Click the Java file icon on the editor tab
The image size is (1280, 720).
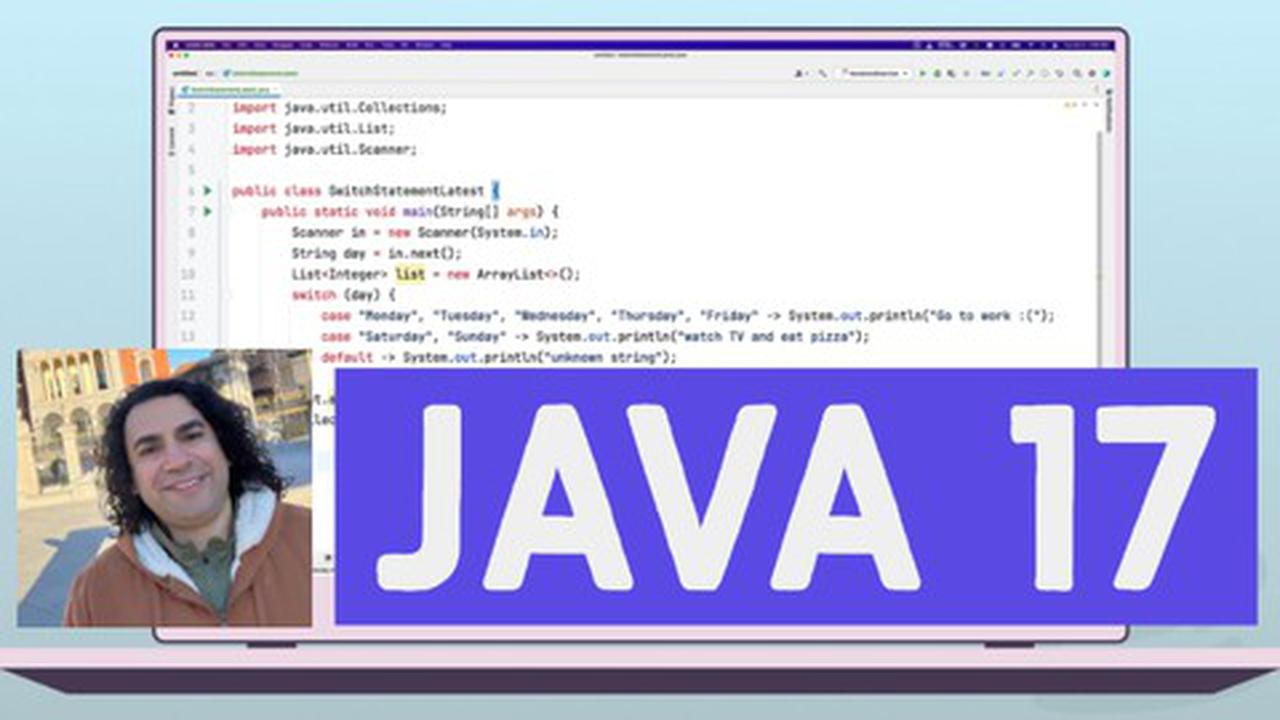tap(186, 89)
